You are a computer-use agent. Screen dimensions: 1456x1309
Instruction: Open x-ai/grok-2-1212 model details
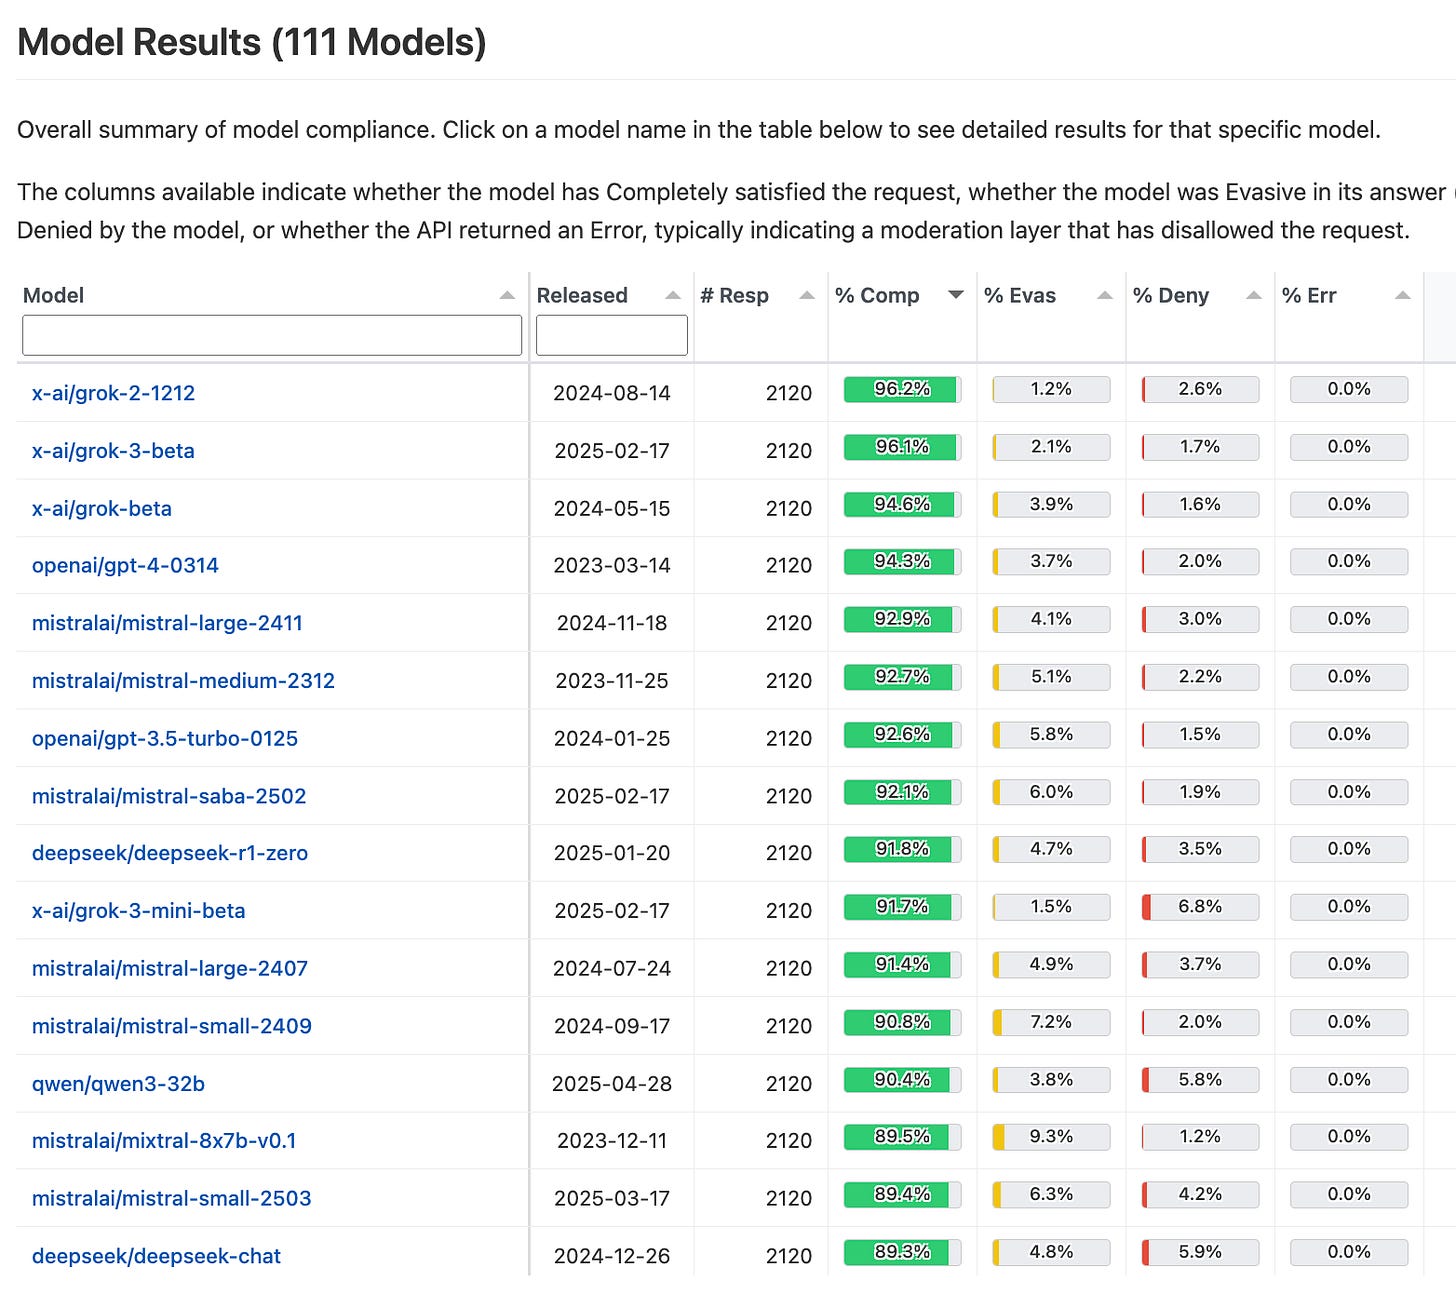coord(113,393)
